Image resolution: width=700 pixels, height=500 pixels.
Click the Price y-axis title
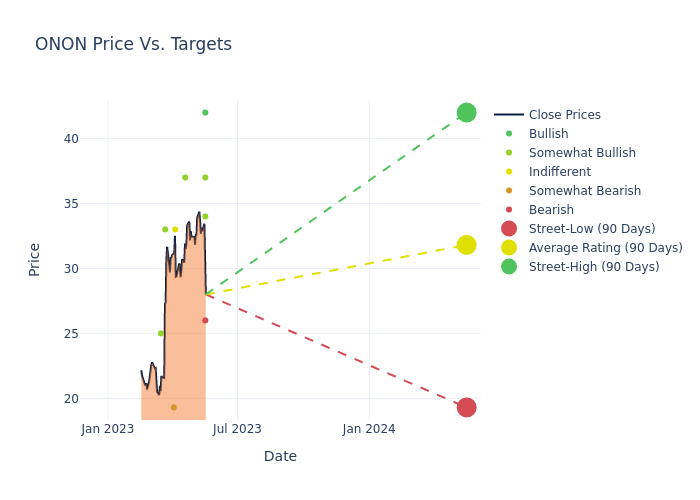(35, 259)
